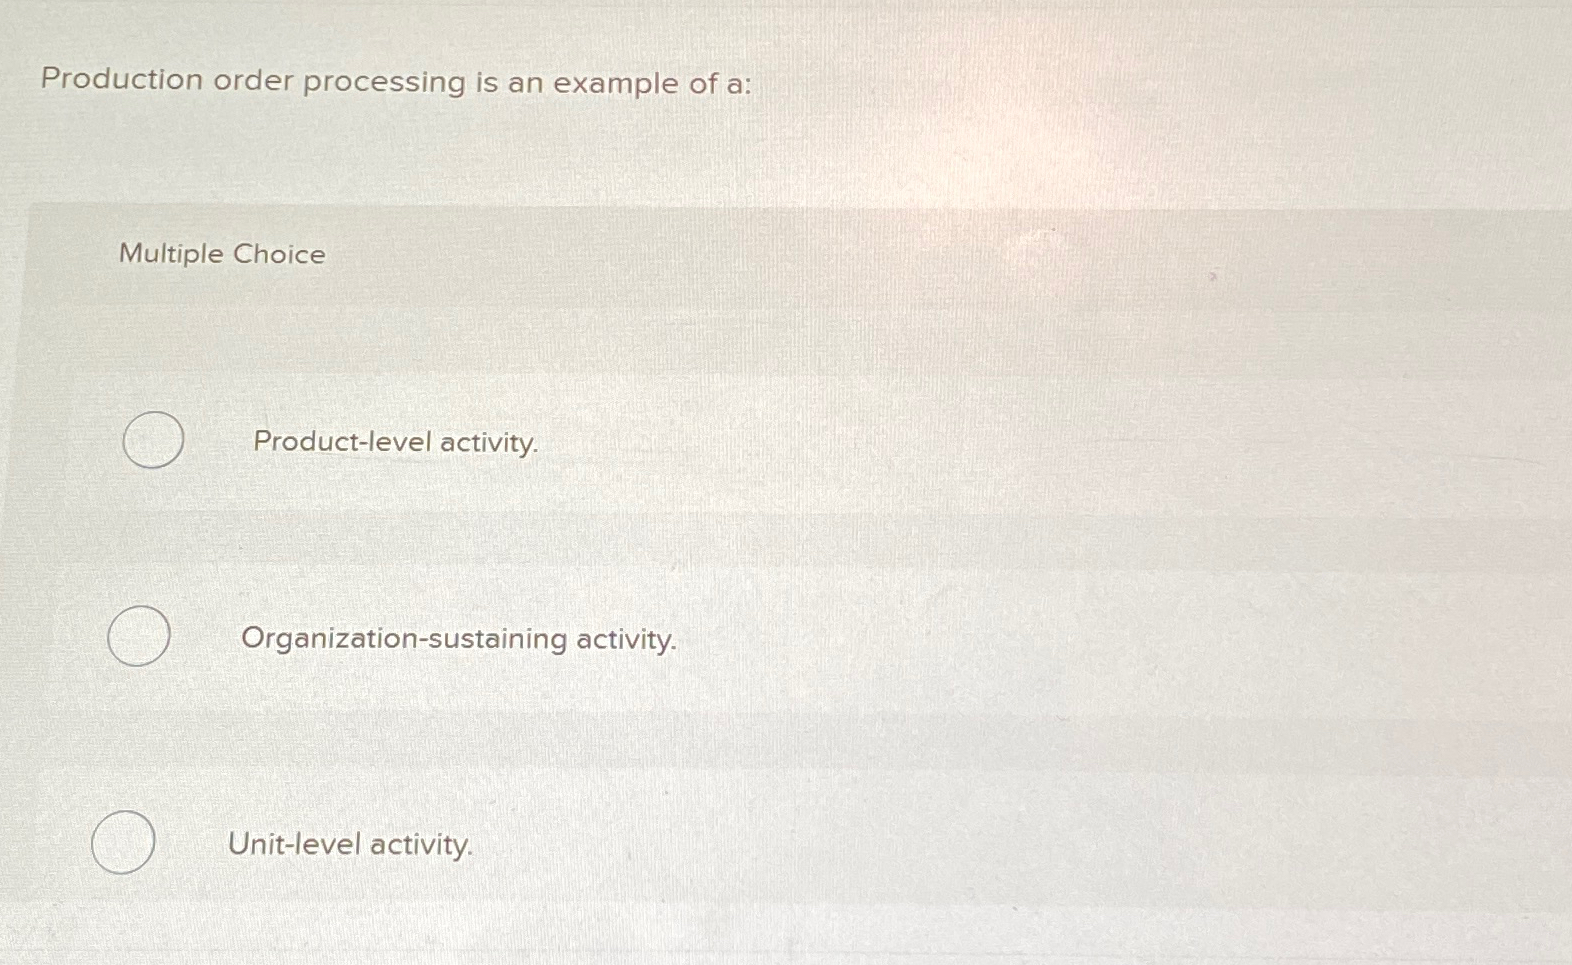Click the Organization-sustaining activity answer text
This screenshot has width=1572, height=965.
coord(461,639)
